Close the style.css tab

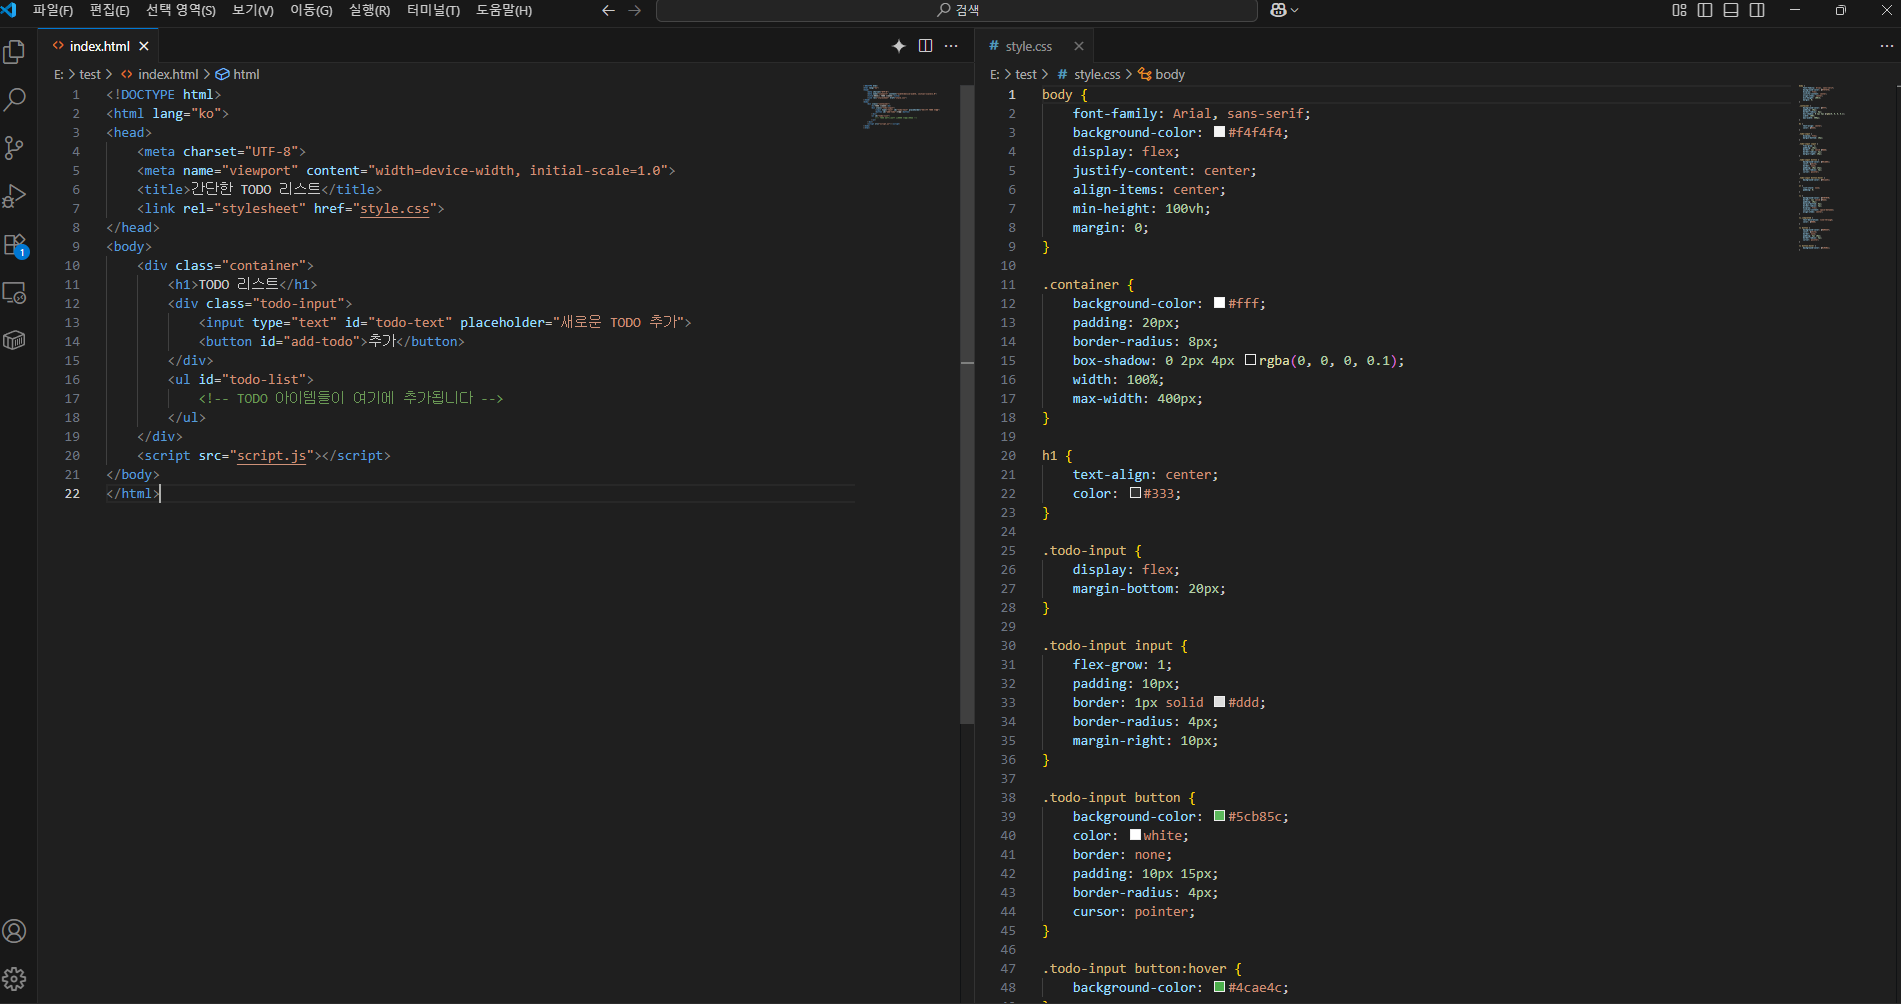[1079, 46]
